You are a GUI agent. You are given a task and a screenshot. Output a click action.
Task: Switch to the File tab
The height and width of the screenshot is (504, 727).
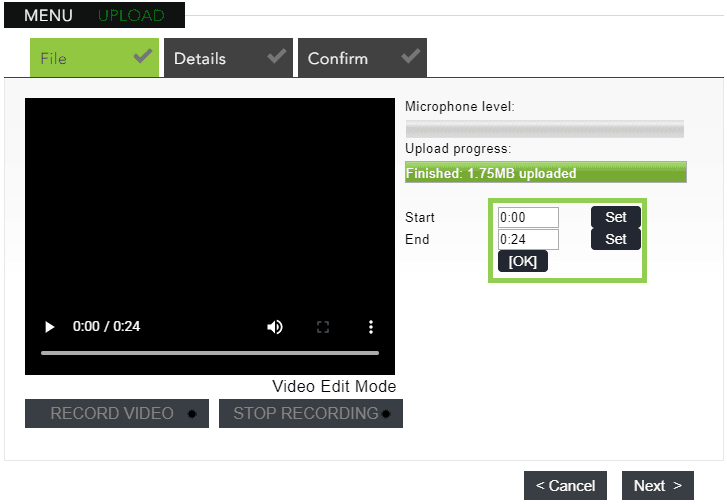click(94, 58)
